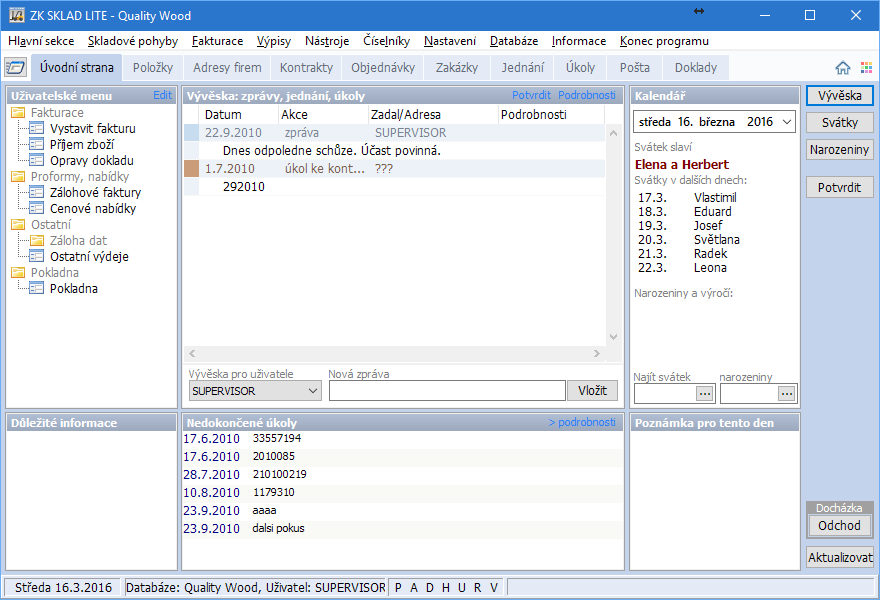Open the Hlavní sekce menu
Screen dimensions: 880x600
tap(41, 41)
